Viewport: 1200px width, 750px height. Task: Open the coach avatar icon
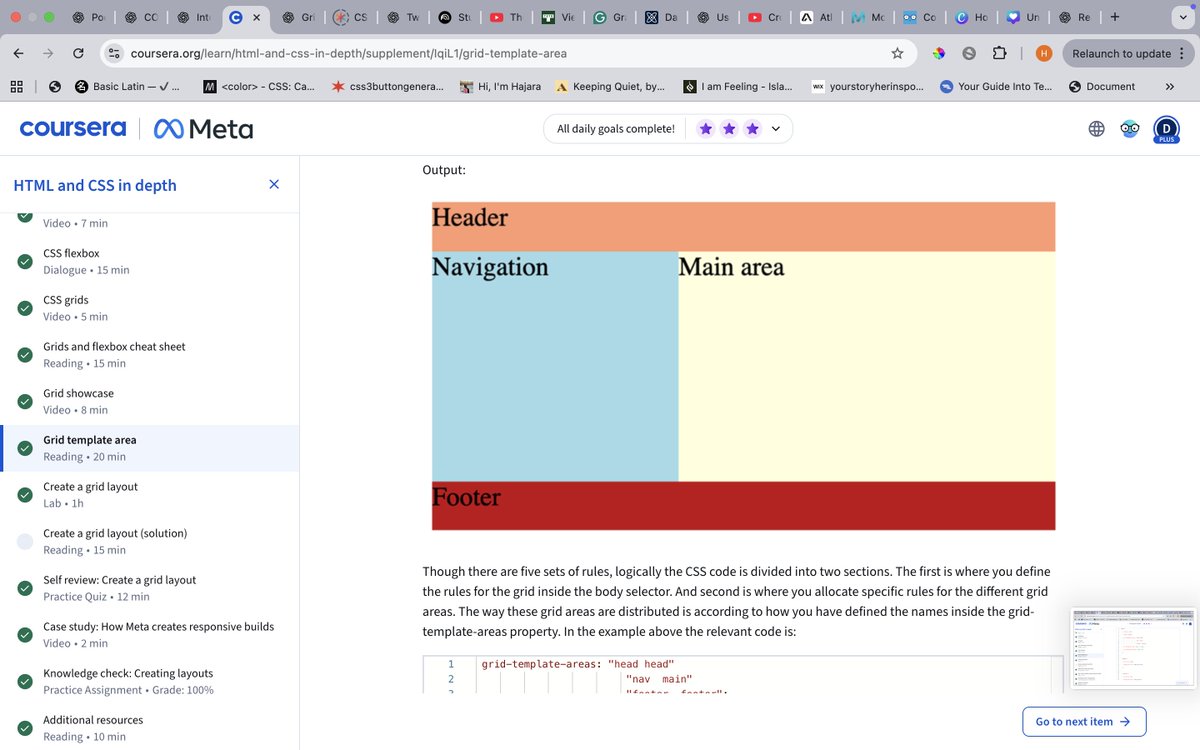click(1130, 128)
